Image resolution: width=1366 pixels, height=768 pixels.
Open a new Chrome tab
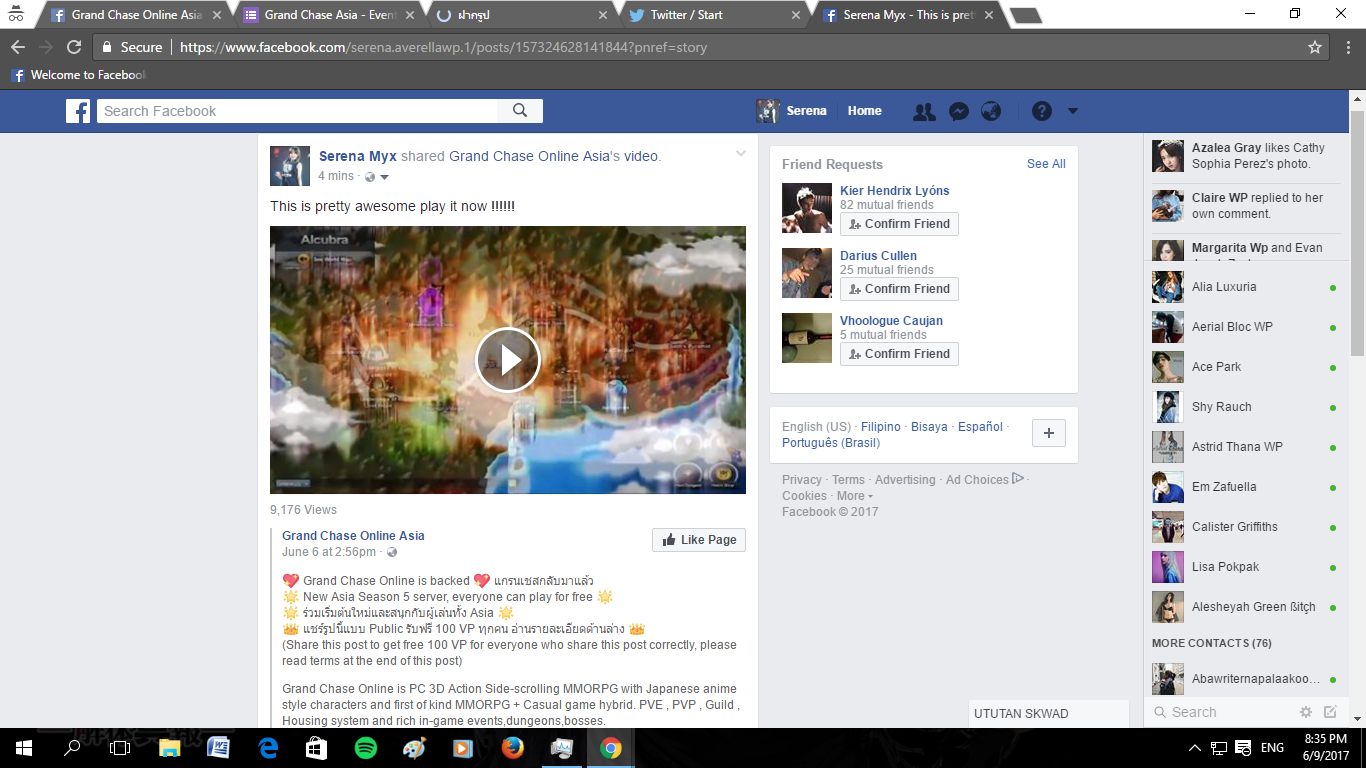coord(1026,15)
